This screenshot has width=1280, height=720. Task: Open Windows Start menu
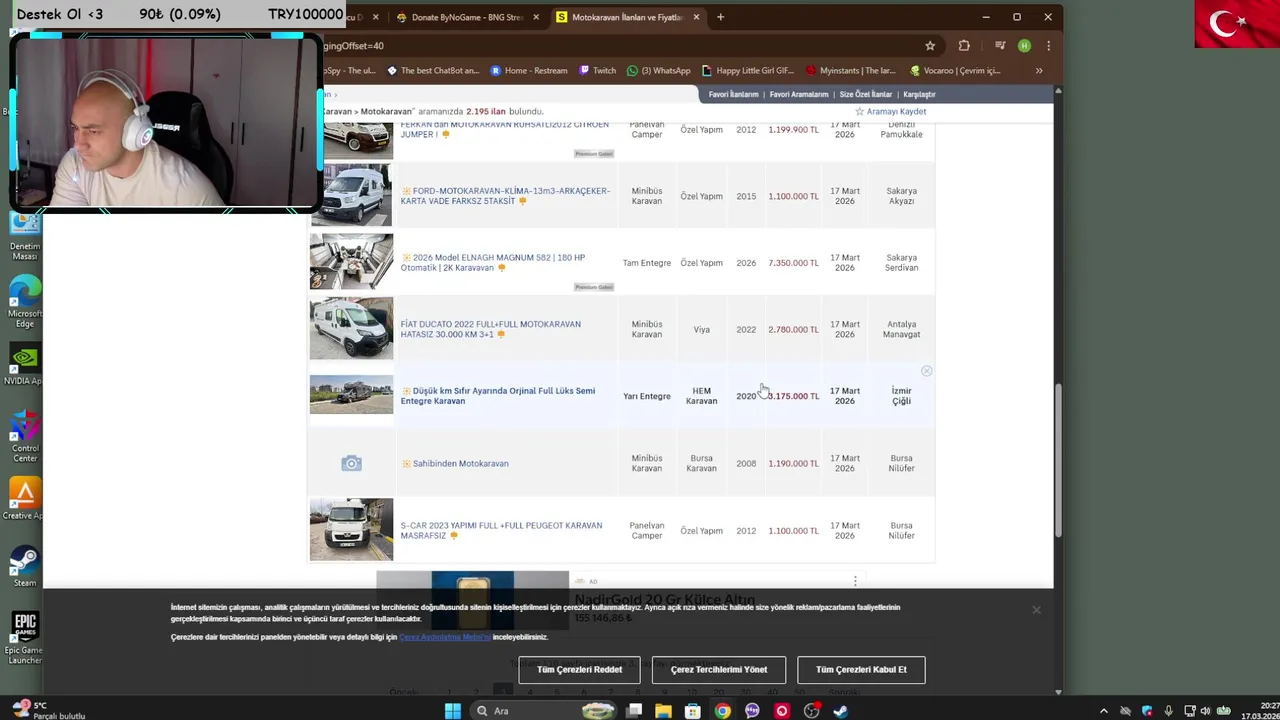[452, 711]
